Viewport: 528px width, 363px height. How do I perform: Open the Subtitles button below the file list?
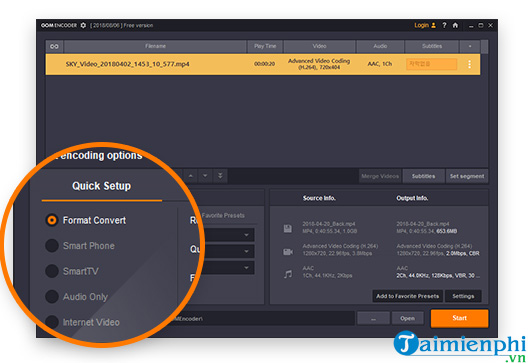tap(423, 176)
